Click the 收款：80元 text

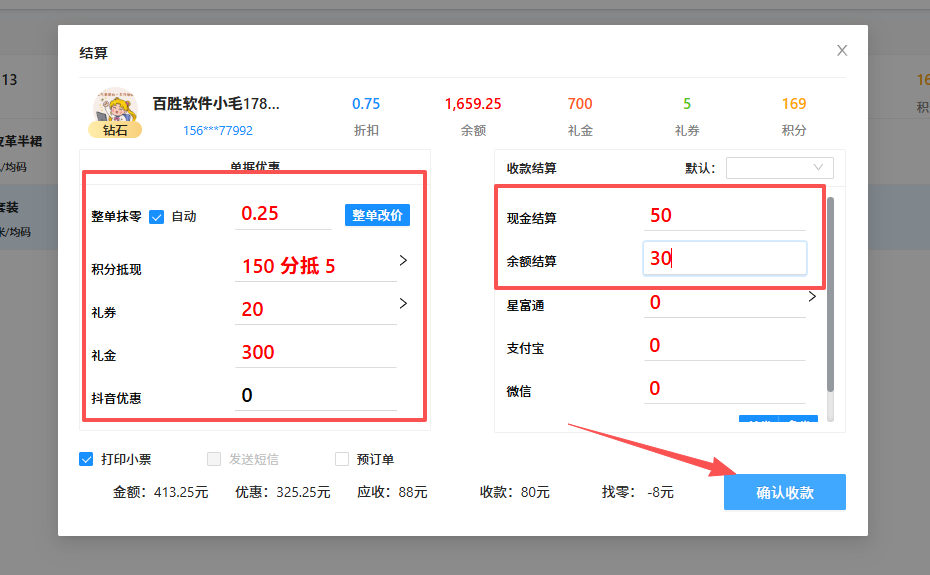click(515, 493)
